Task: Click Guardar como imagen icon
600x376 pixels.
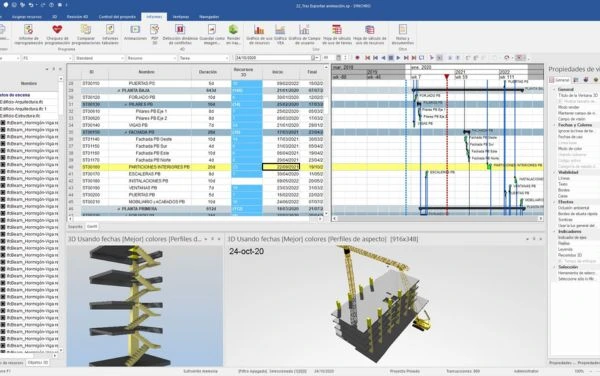Action: click(x=212, y=29)
